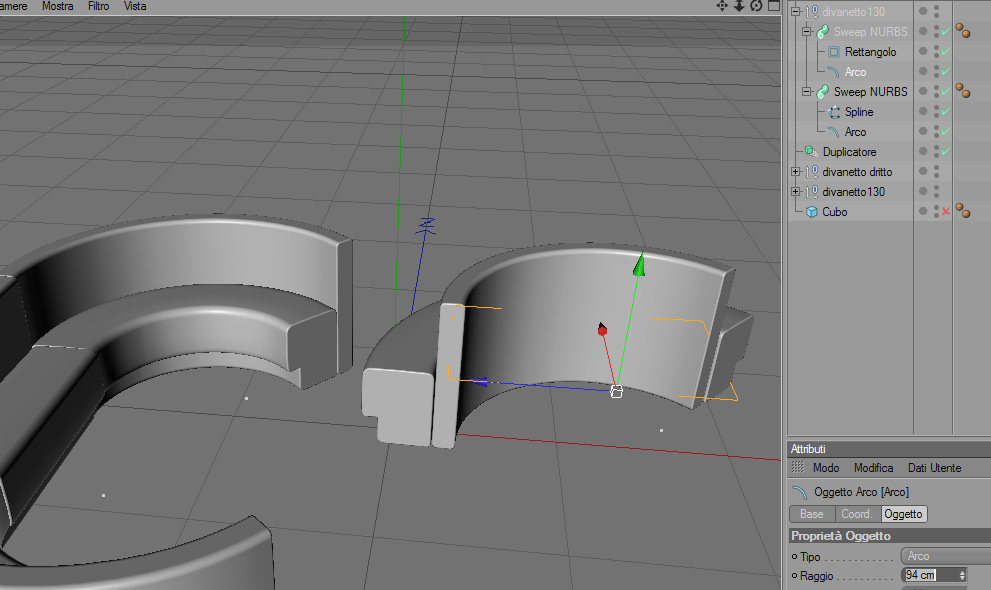Disable the green check on Spline
This screenshot has width=991, height=590.
coord(945,111)
